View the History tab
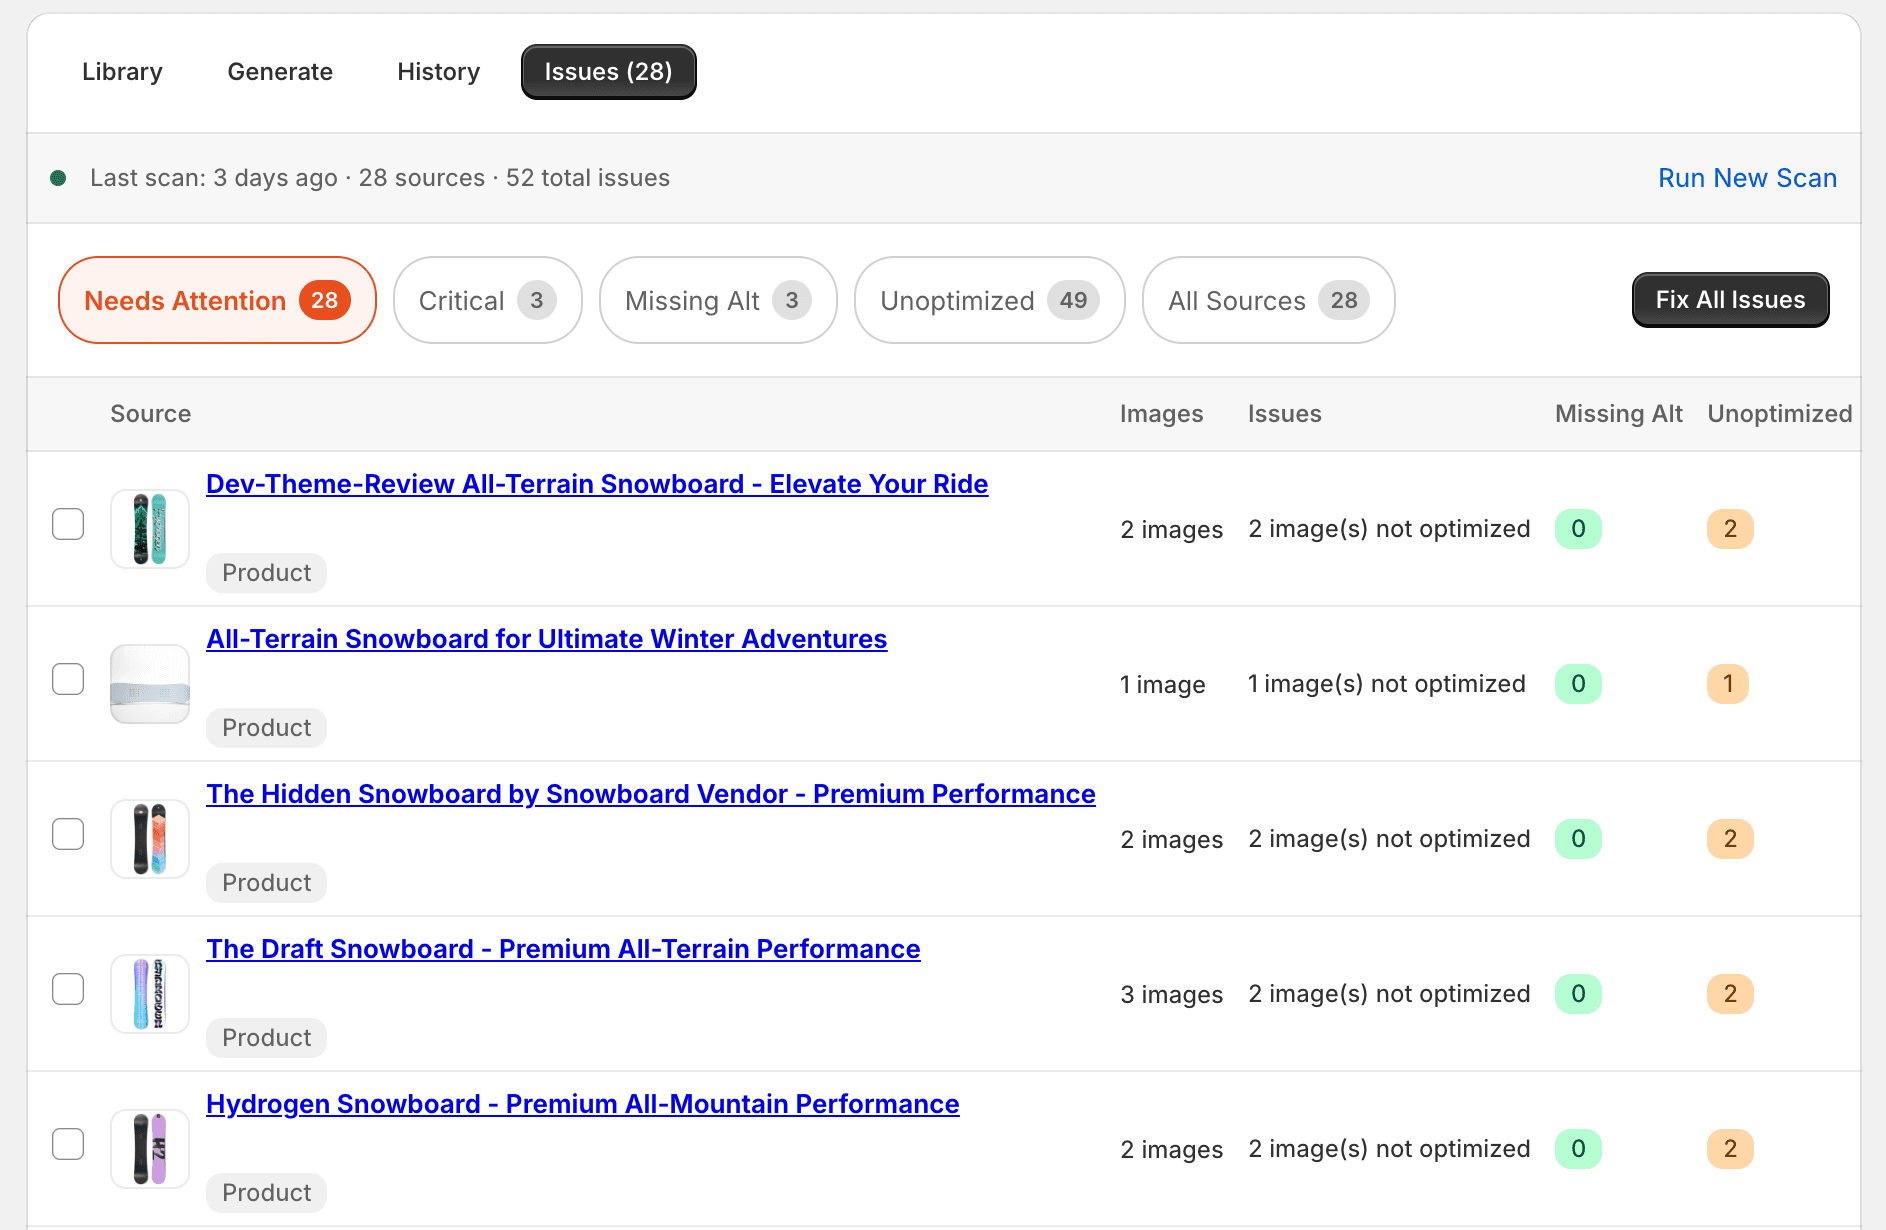This screenshot has width=1886, height=1230. [438, 71]
